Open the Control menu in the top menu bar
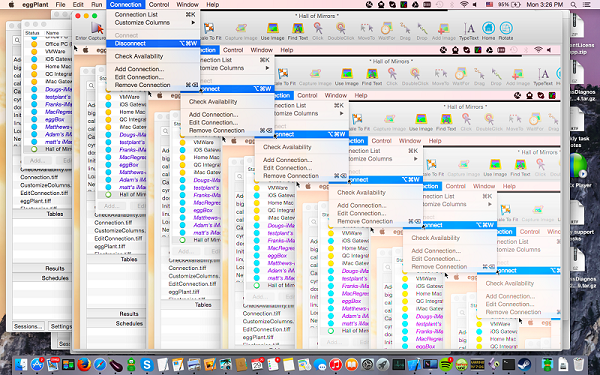The height and width of the screenshot is (375, 600). 158,5
